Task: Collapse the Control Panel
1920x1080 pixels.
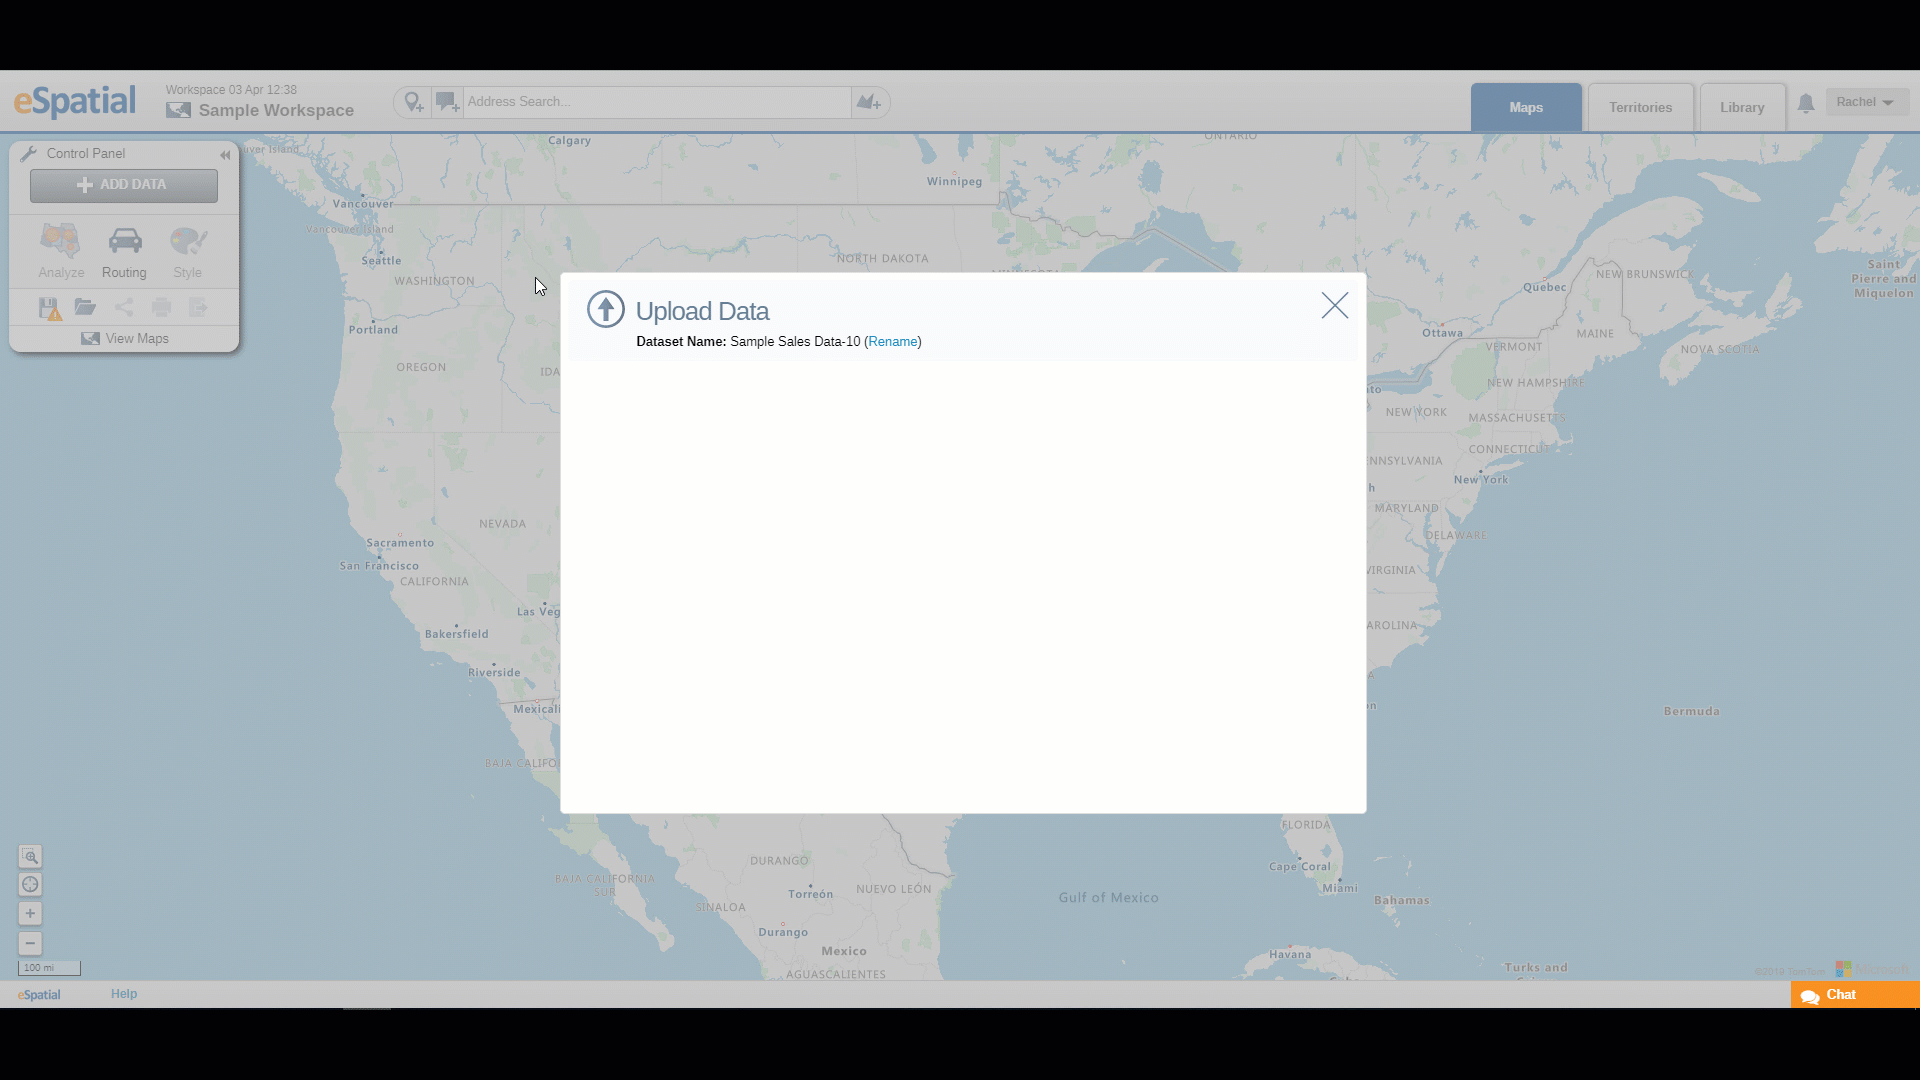Action: [225, 155]
